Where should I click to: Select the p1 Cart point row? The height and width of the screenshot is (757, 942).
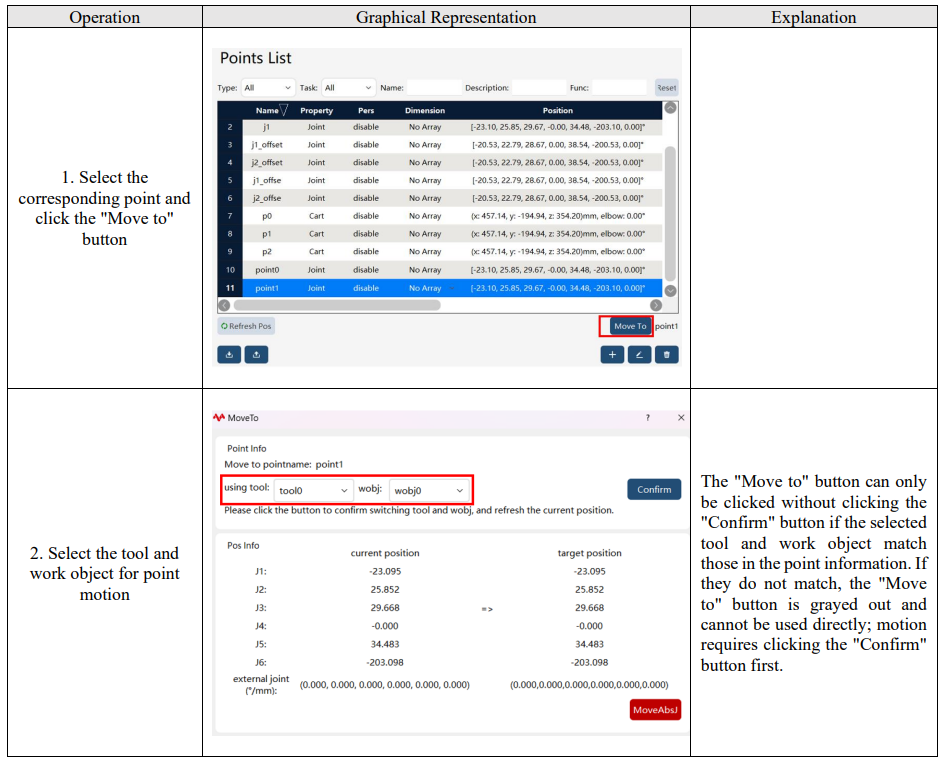[x=440, y=234]
